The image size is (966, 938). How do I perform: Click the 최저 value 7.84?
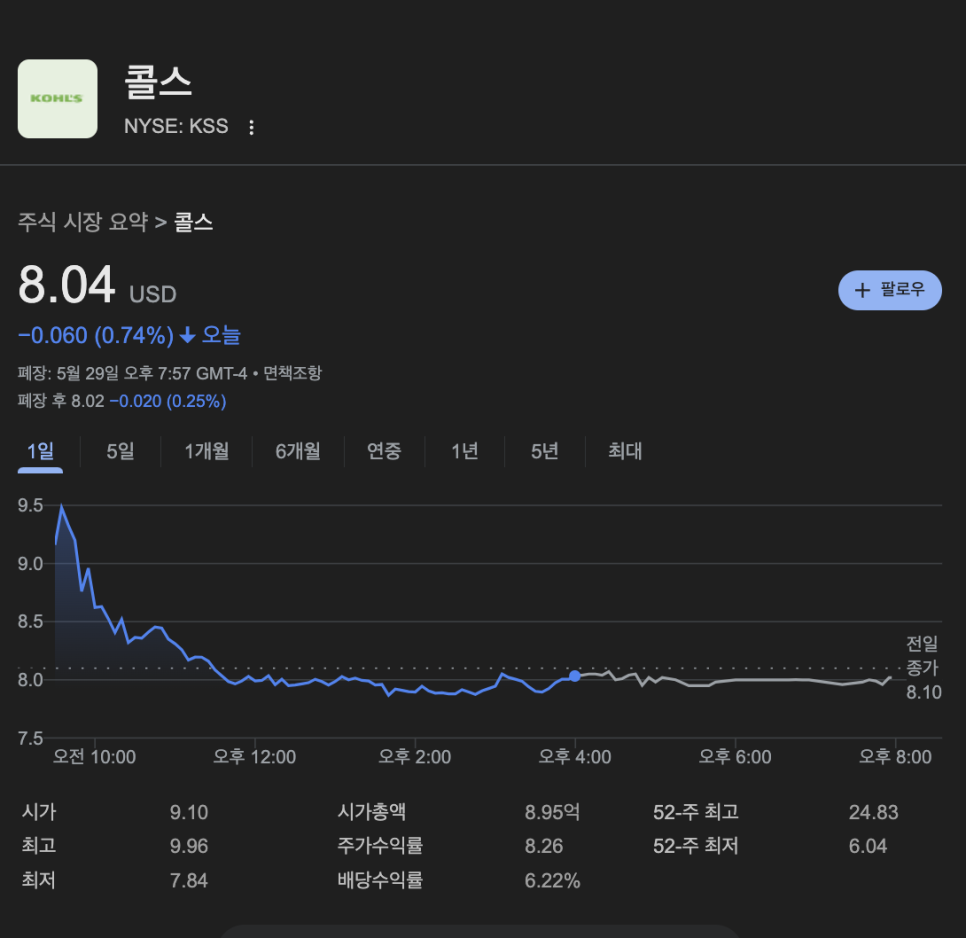coord(189,881)
